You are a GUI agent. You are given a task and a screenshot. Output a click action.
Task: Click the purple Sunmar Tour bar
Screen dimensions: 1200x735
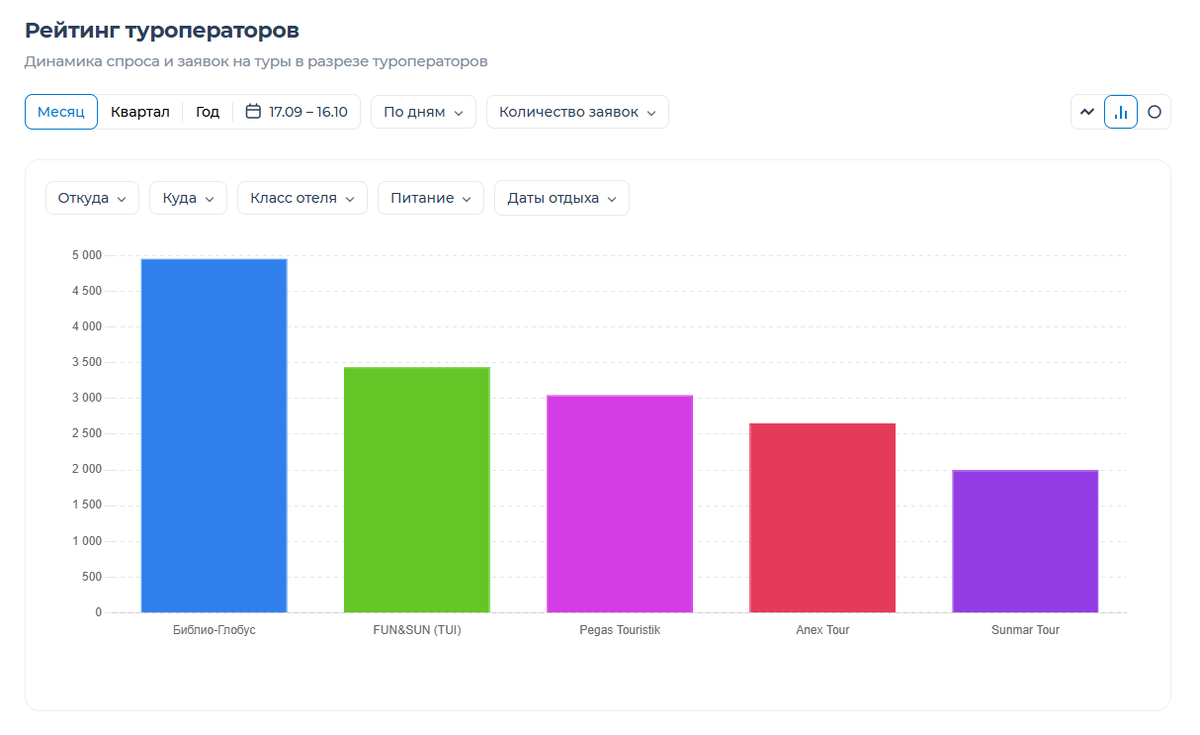click(x=1025, y=541)
